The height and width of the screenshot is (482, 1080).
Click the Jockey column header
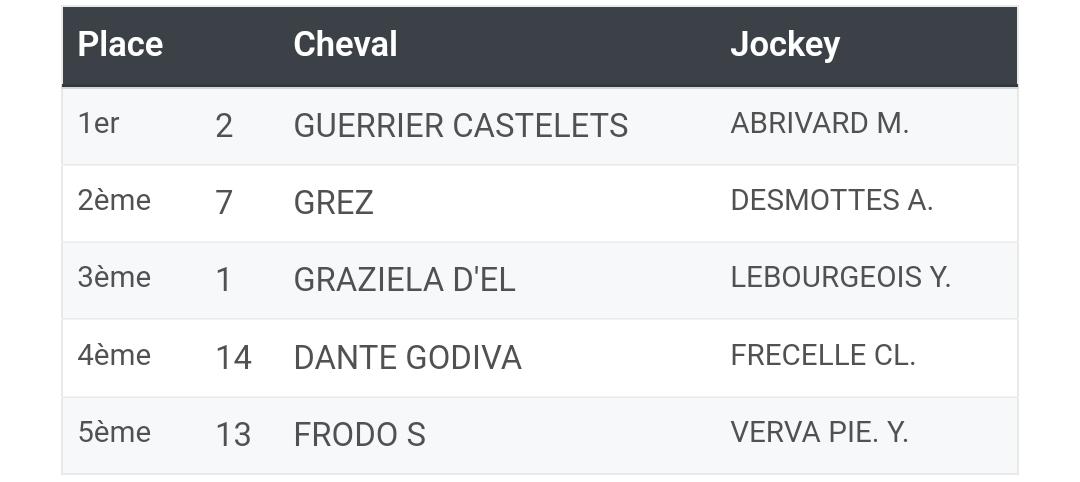pos(785,45)
